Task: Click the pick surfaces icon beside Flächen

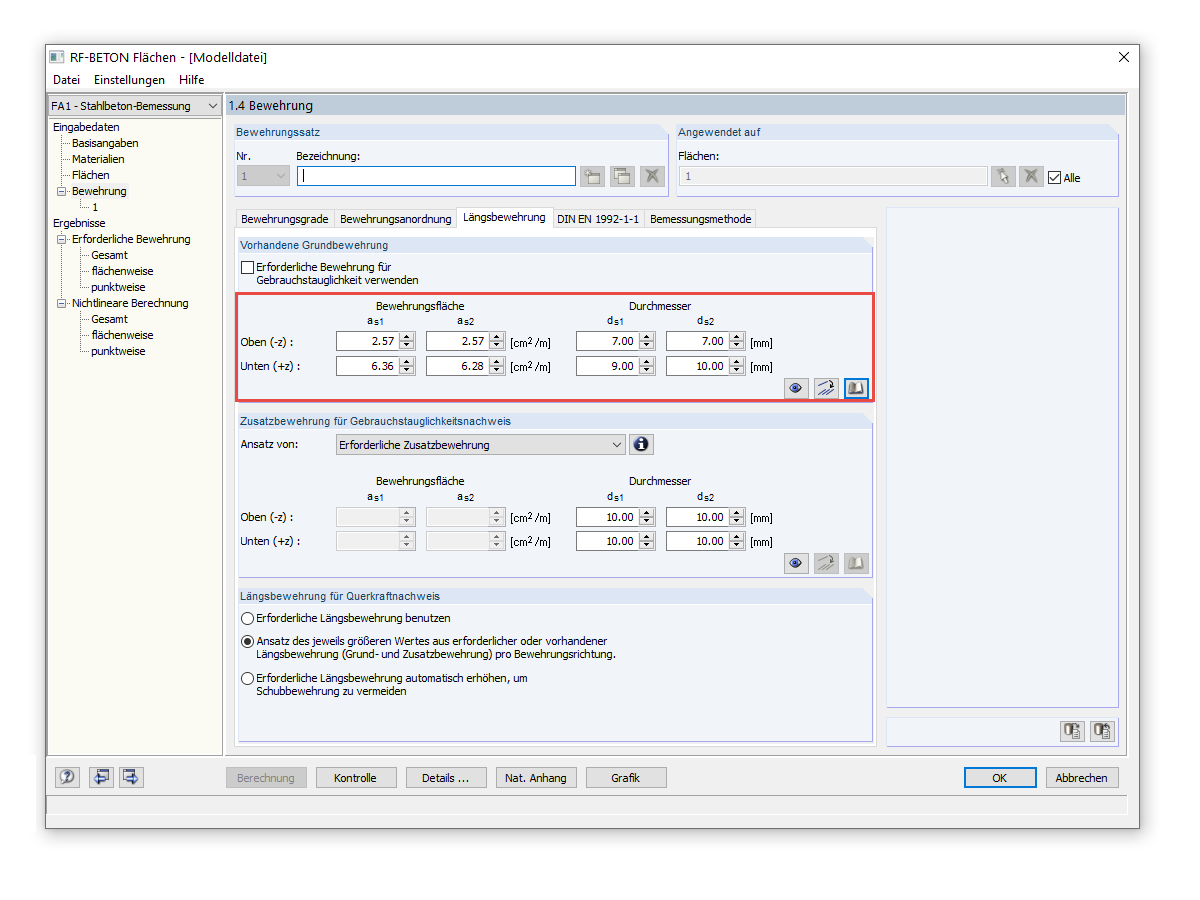Action: coord(1003,176)
